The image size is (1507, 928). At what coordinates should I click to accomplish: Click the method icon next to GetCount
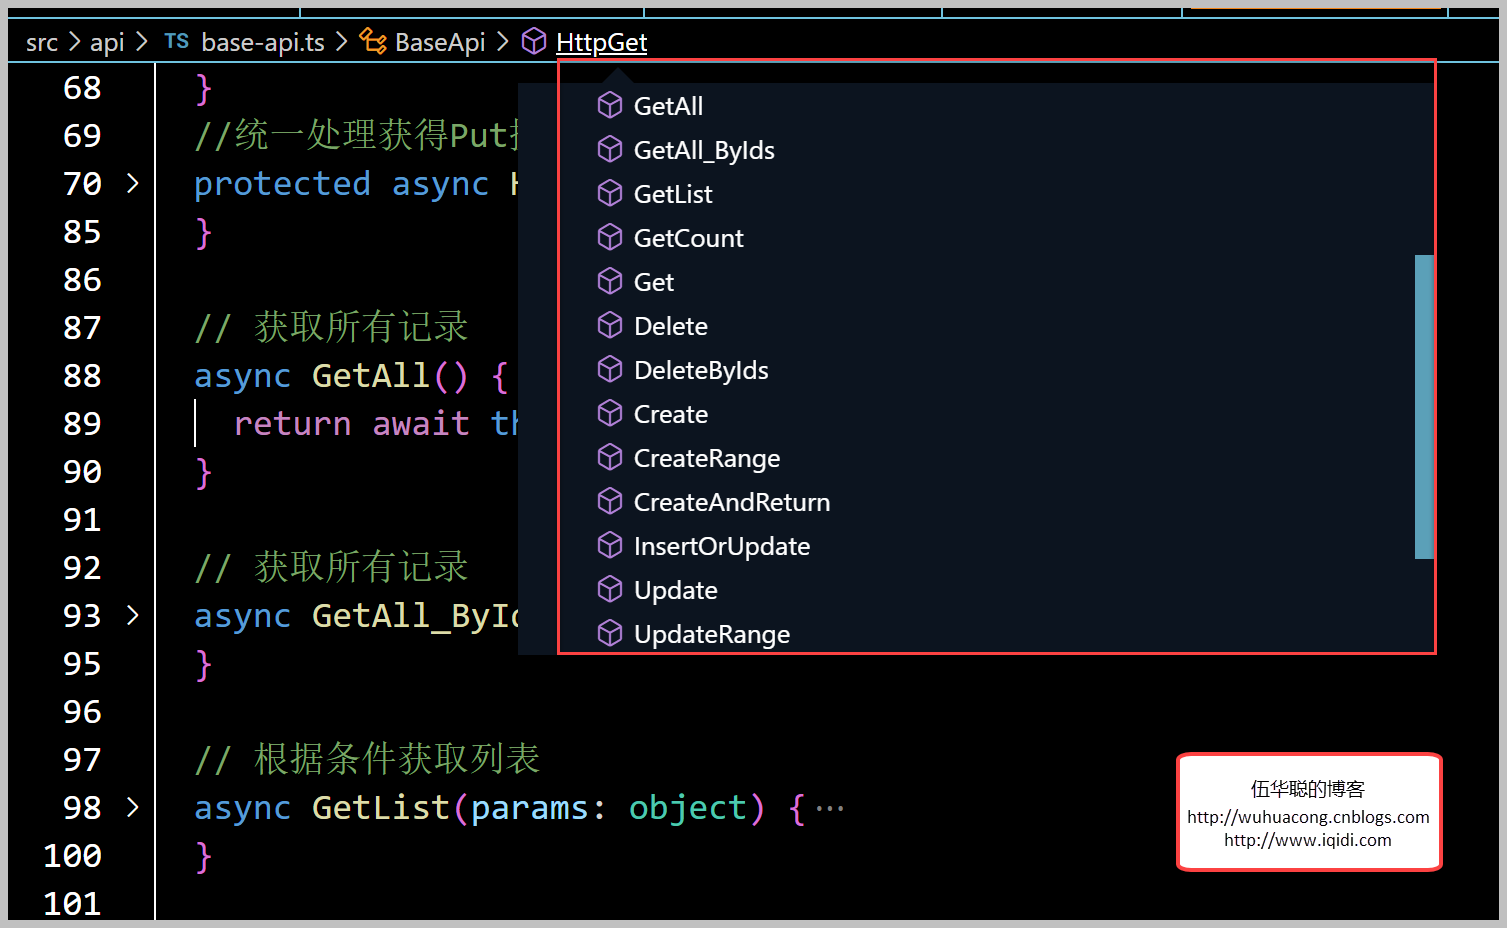point(610,237)
